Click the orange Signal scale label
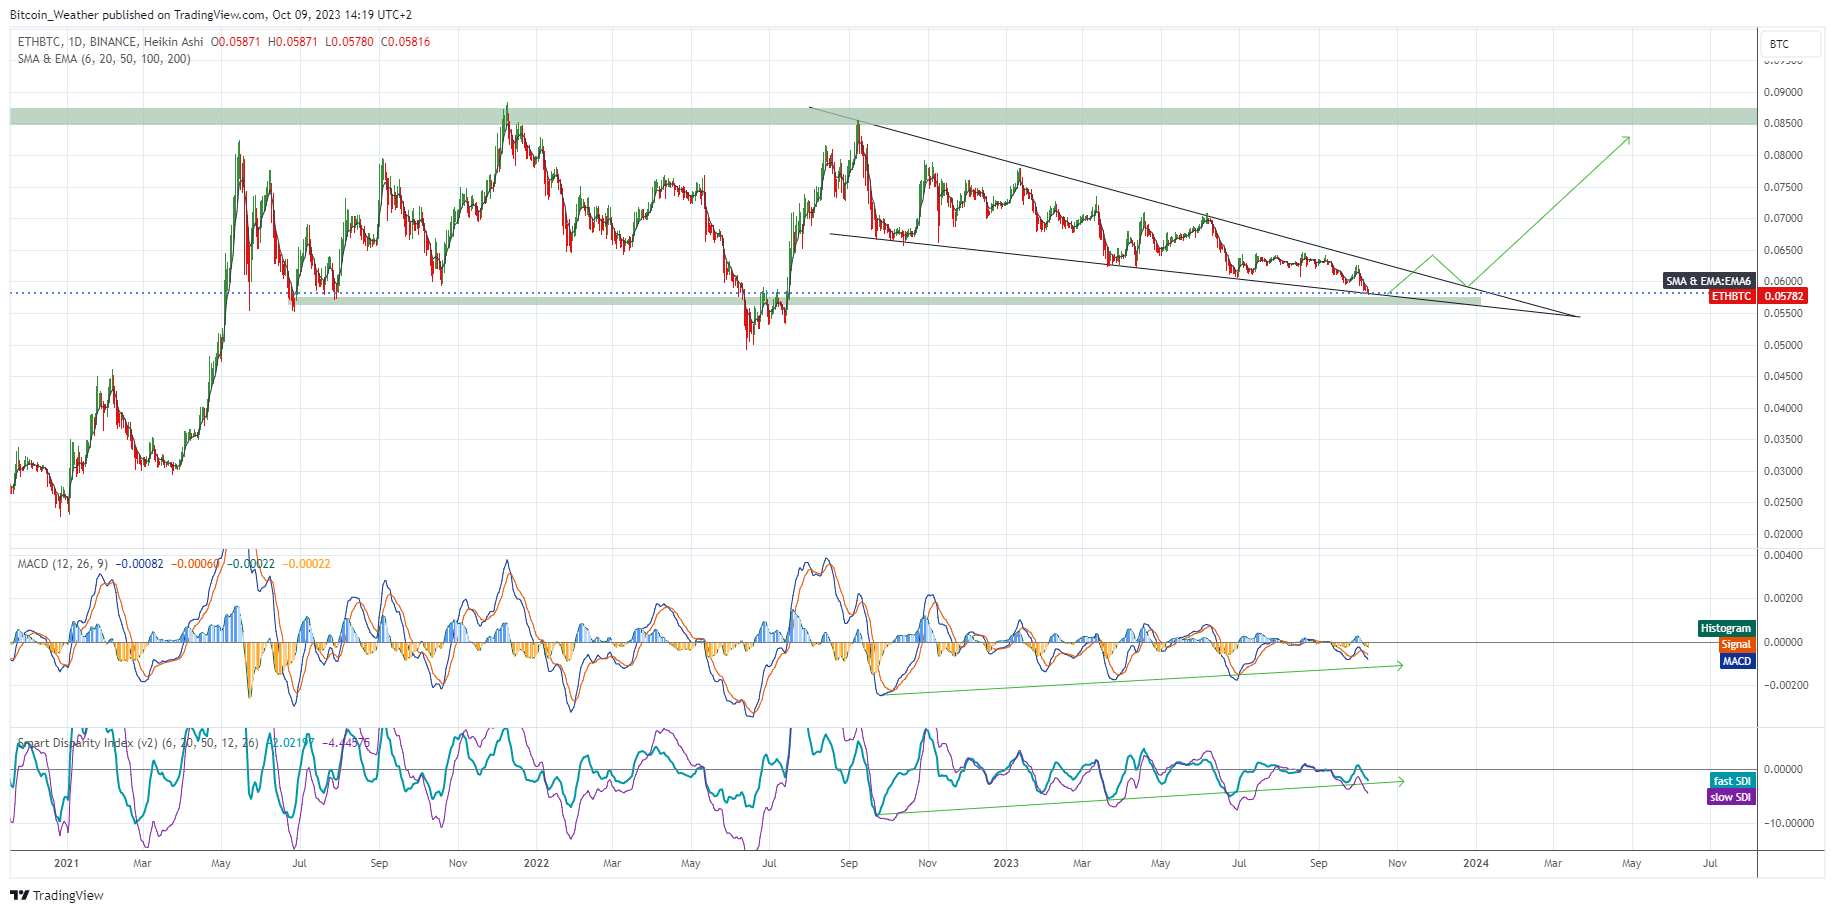 1736,645
